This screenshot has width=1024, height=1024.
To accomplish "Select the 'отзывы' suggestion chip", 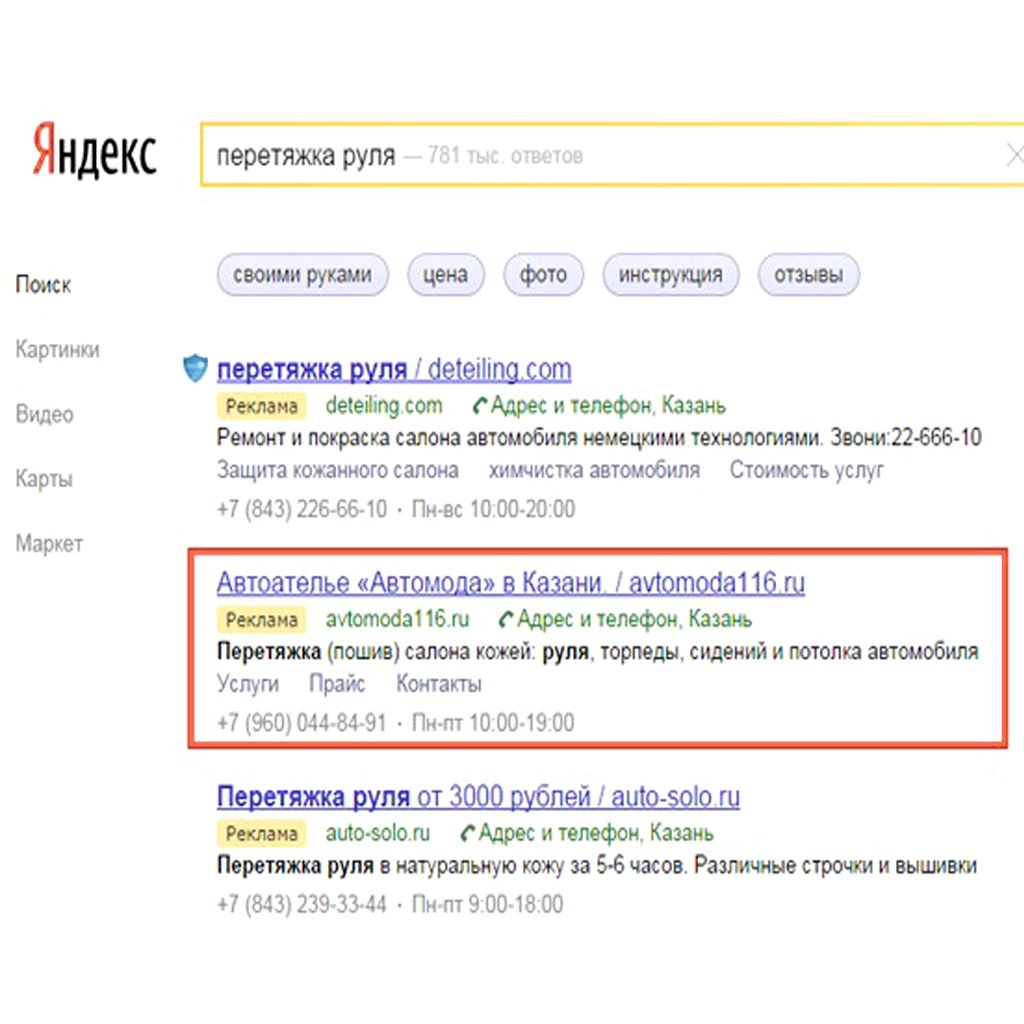I will (808, 275).
